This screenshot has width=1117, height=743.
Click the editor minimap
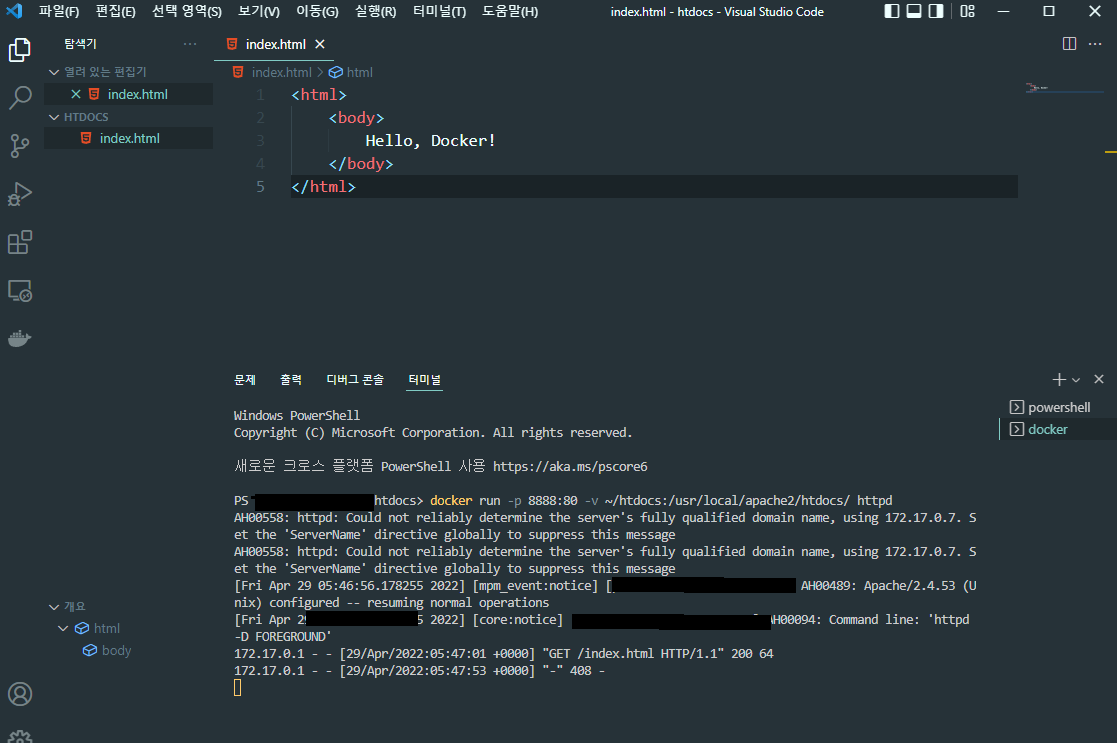pos(1064,88)
